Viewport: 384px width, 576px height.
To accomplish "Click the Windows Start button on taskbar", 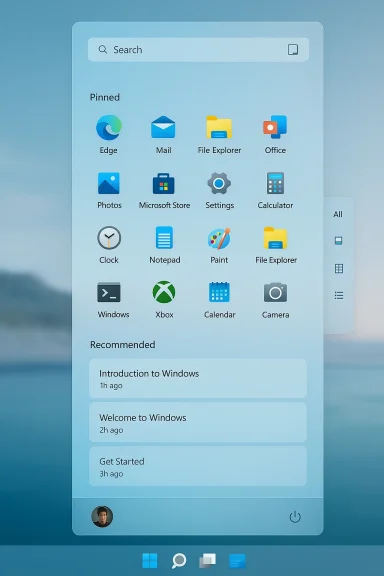I will pyautogui.click(x=150, y=561).
